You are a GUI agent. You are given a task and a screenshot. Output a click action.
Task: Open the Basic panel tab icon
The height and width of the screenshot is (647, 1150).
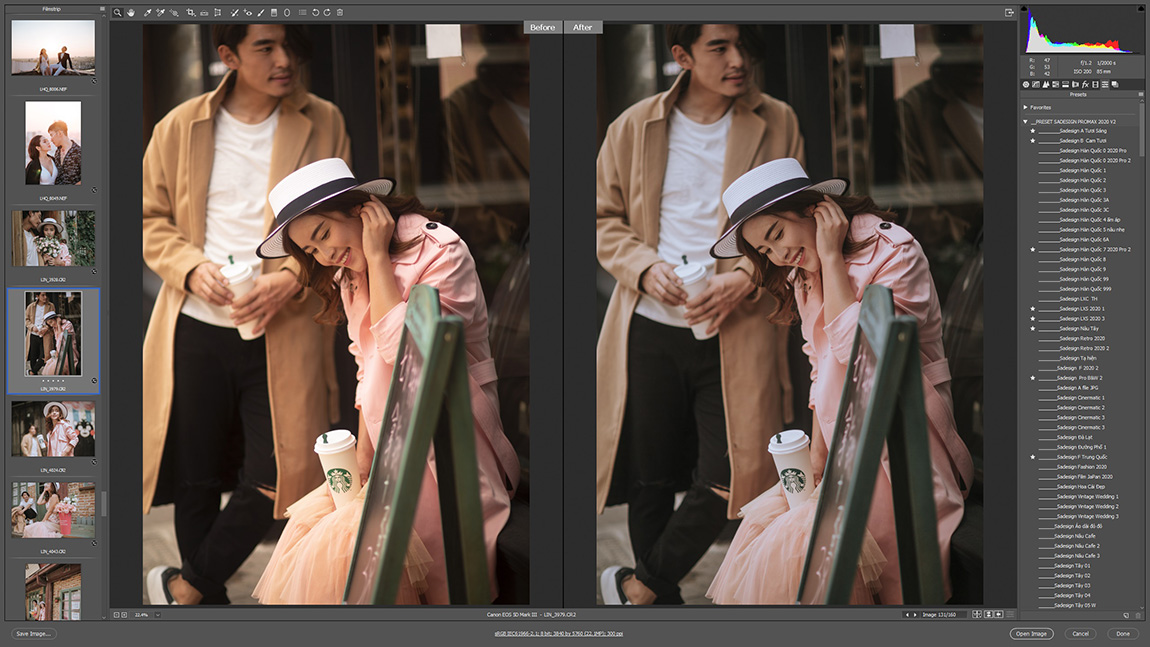(1026, 84)
